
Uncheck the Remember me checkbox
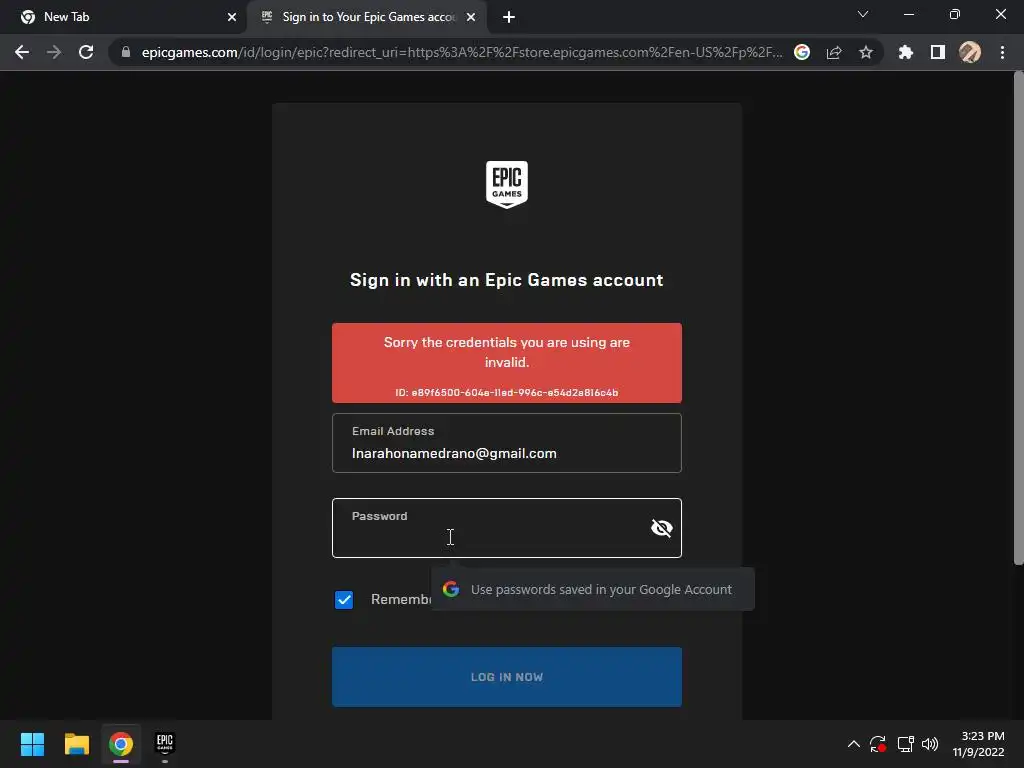[x=344, y=600]
